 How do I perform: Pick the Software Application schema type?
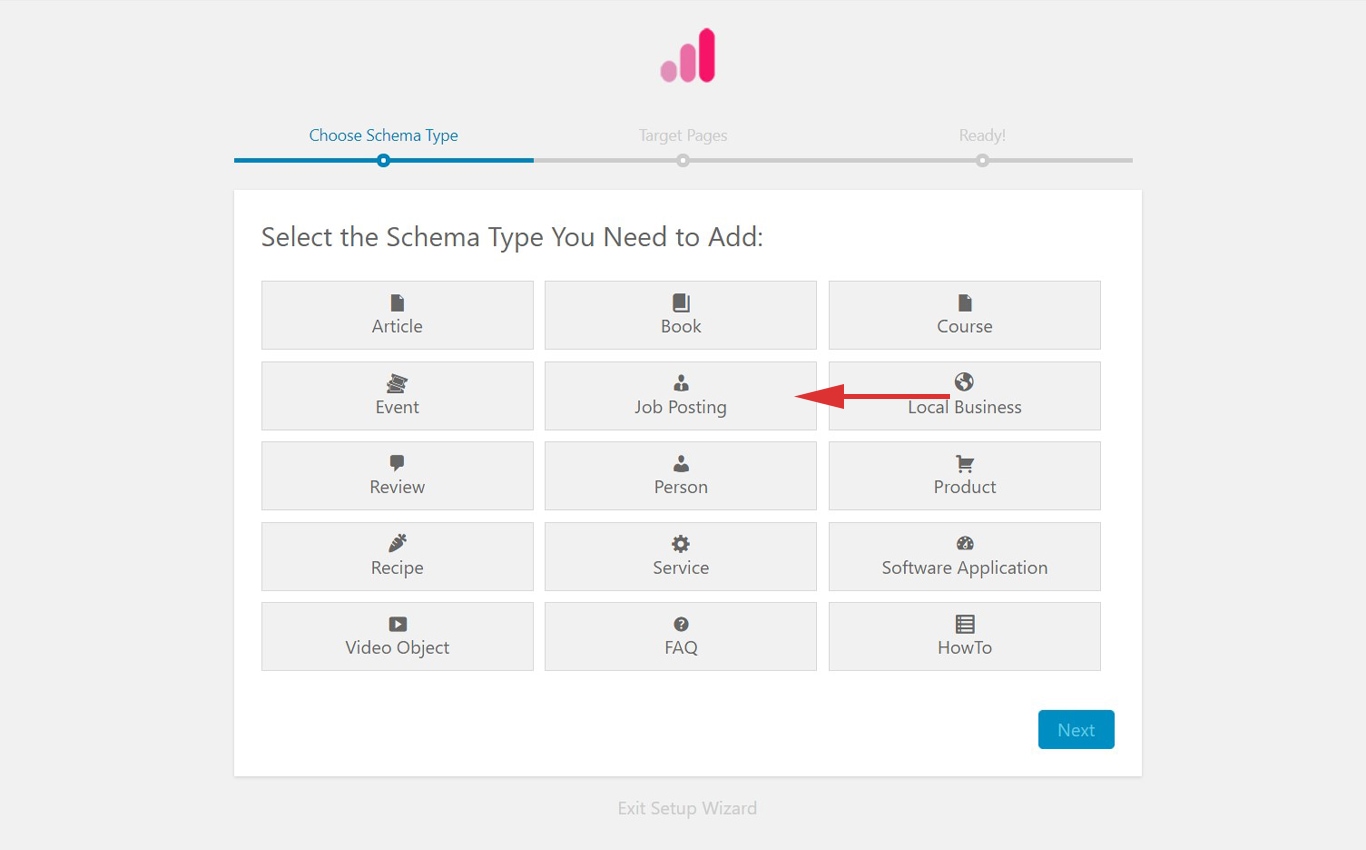coord(964,556)
